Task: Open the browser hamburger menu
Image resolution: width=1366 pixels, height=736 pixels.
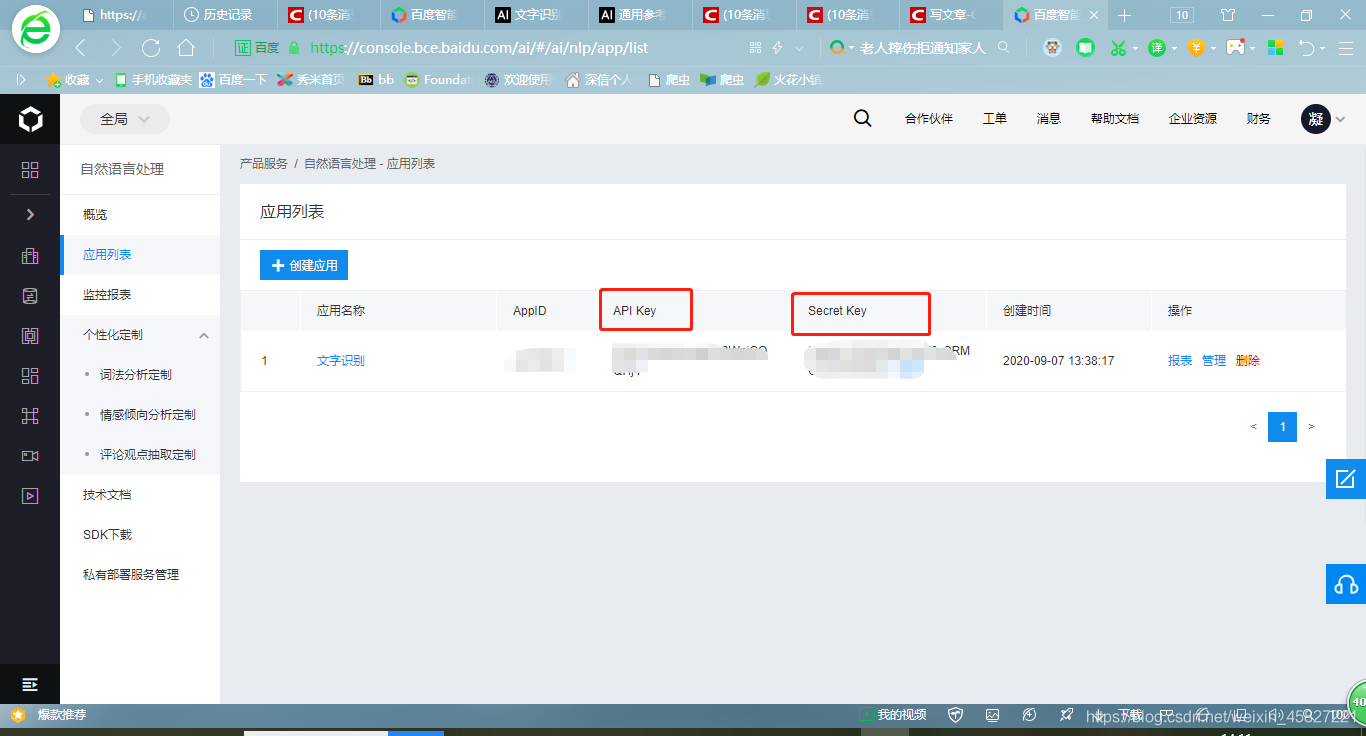Action: [1345, 48]
